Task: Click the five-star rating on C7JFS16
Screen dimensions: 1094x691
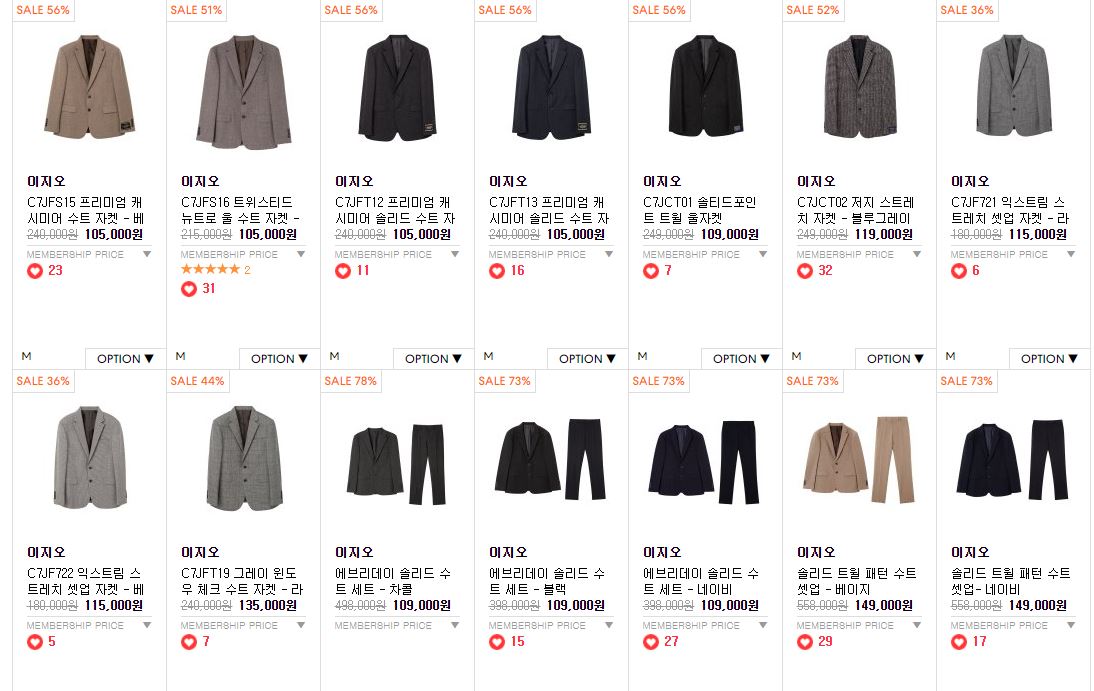Action: 210,269
